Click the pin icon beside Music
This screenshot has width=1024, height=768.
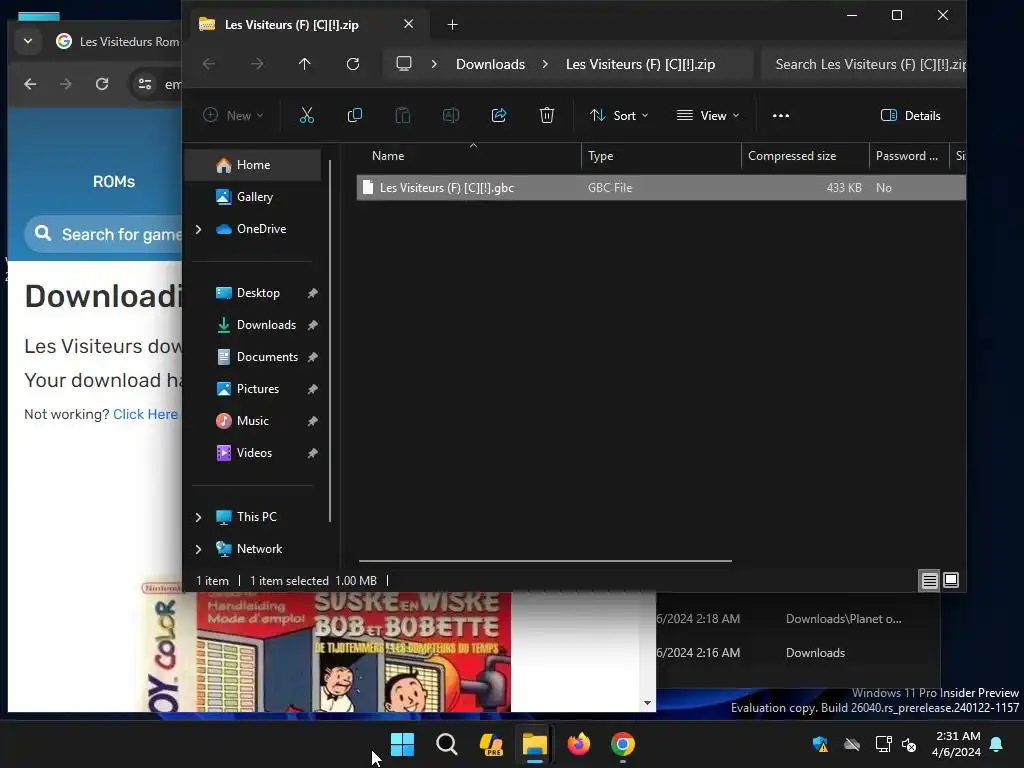click(x=313, y=421)
